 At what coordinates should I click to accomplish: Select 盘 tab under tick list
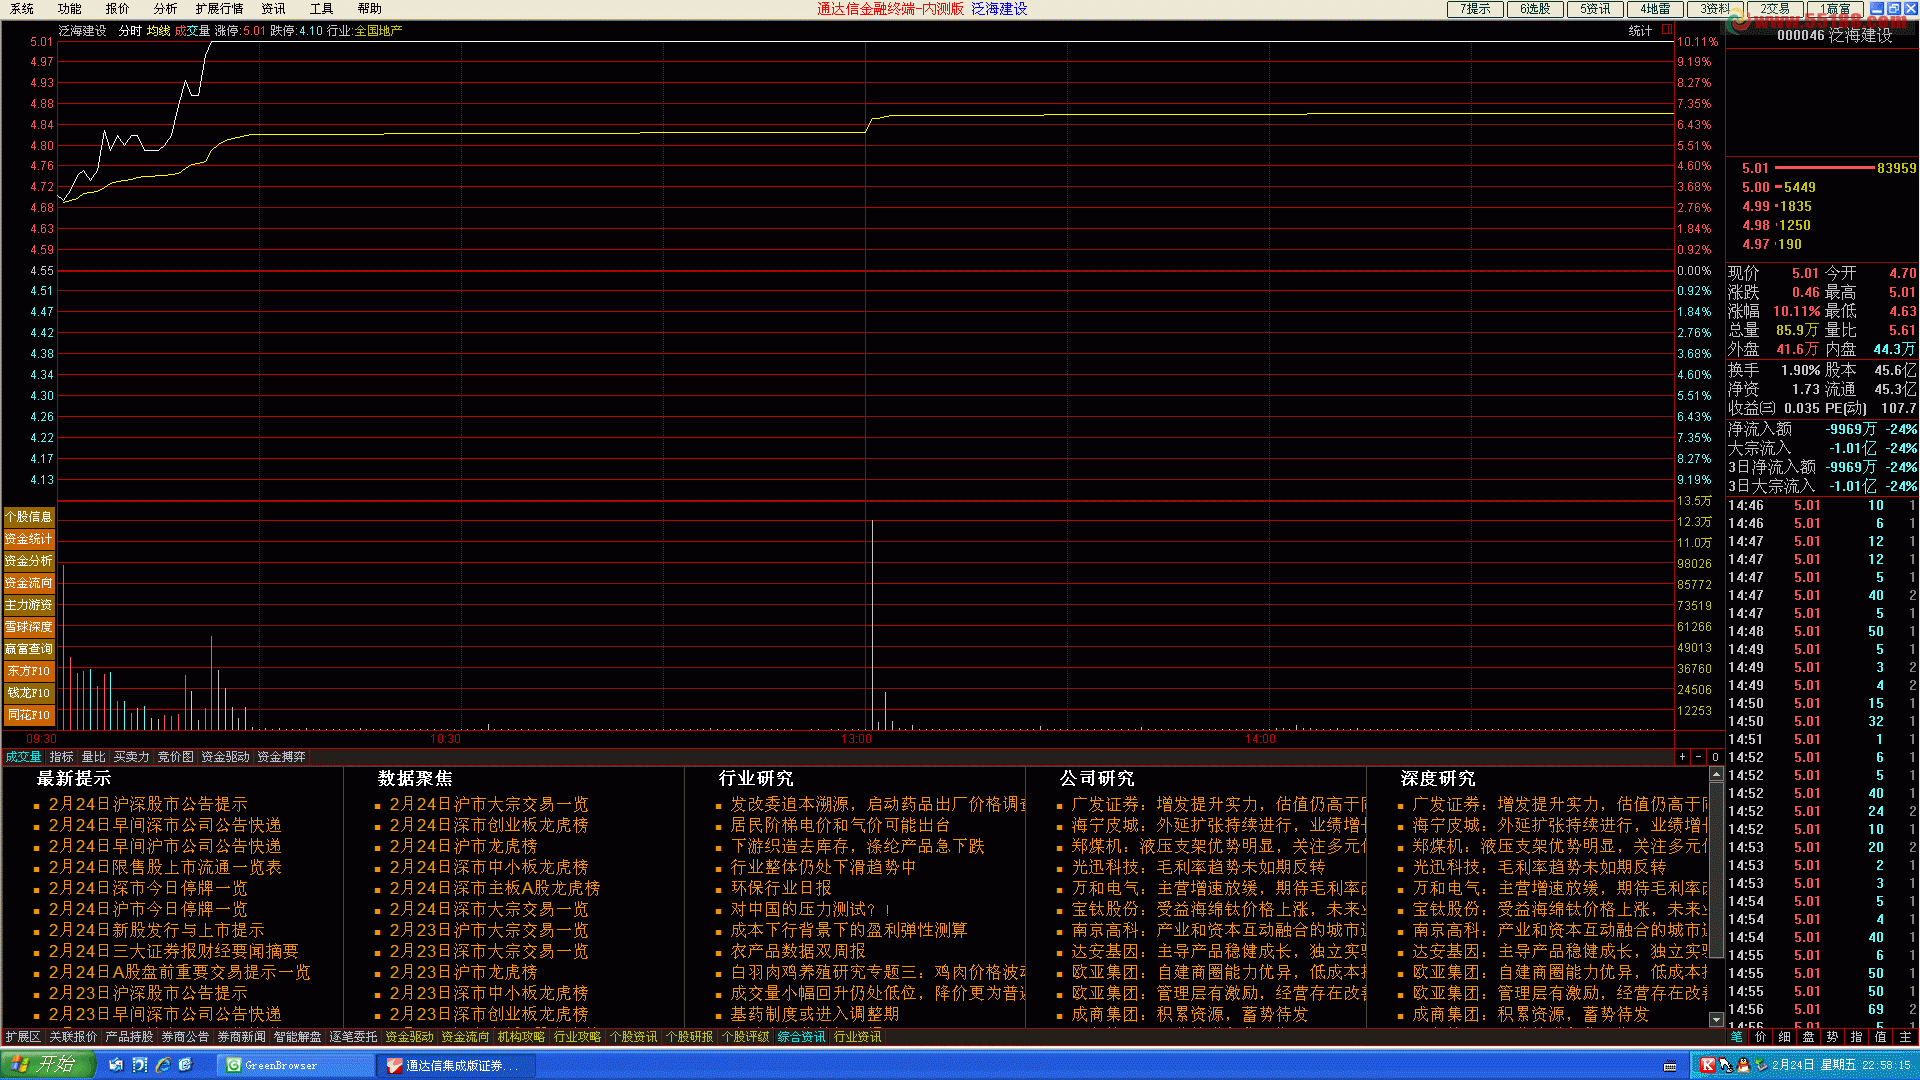pyautogui.click(x=1809, y=1037)
